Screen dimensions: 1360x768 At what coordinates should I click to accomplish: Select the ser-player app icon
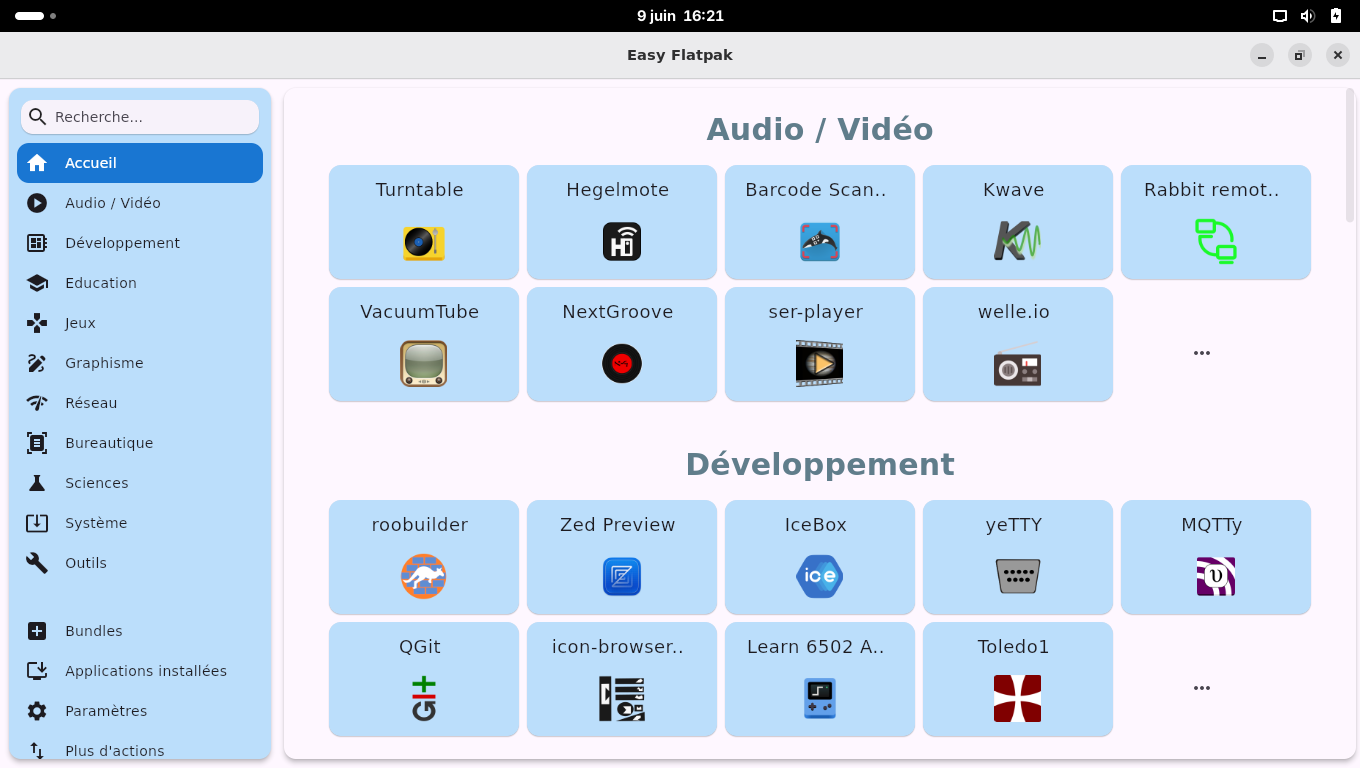pos(820,364)
